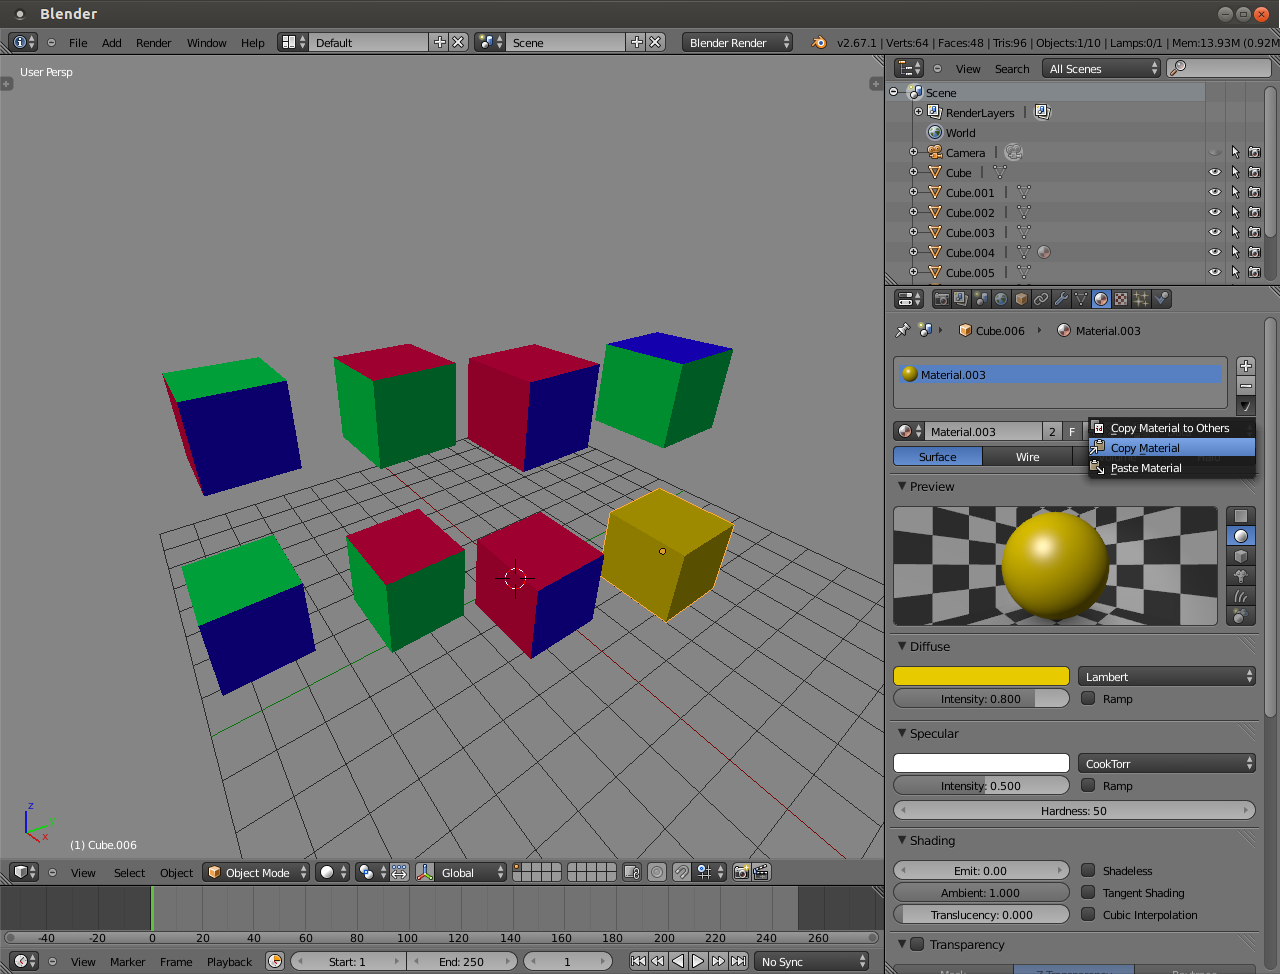The image size is (1280, 974).
Task: Set preview type to Cube
Action: click(x=1241, y=556)
